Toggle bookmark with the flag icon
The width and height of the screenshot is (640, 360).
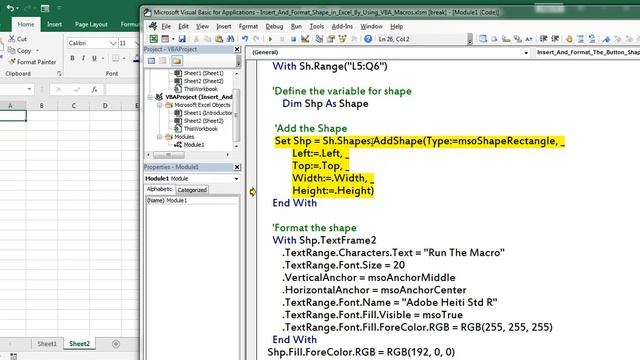click(x=607, y=39)
